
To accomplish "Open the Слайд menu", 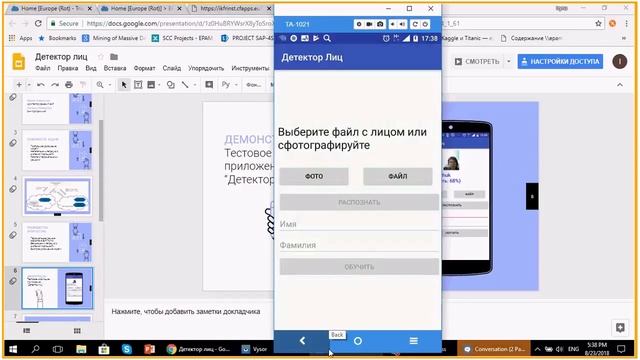I will tap(171, 68).
